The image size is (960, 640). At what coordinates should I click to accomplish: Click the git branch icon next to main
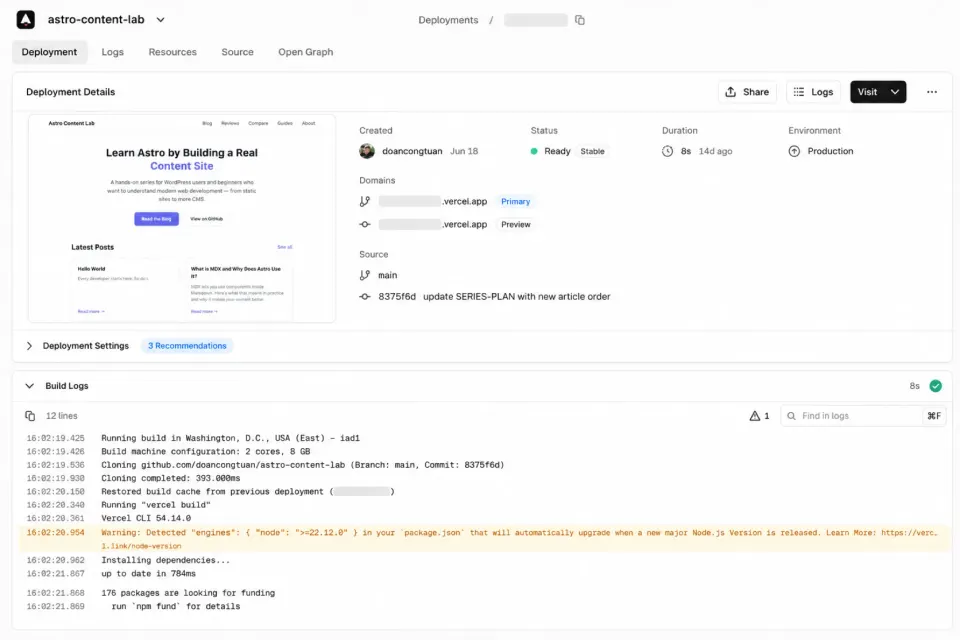365,276
